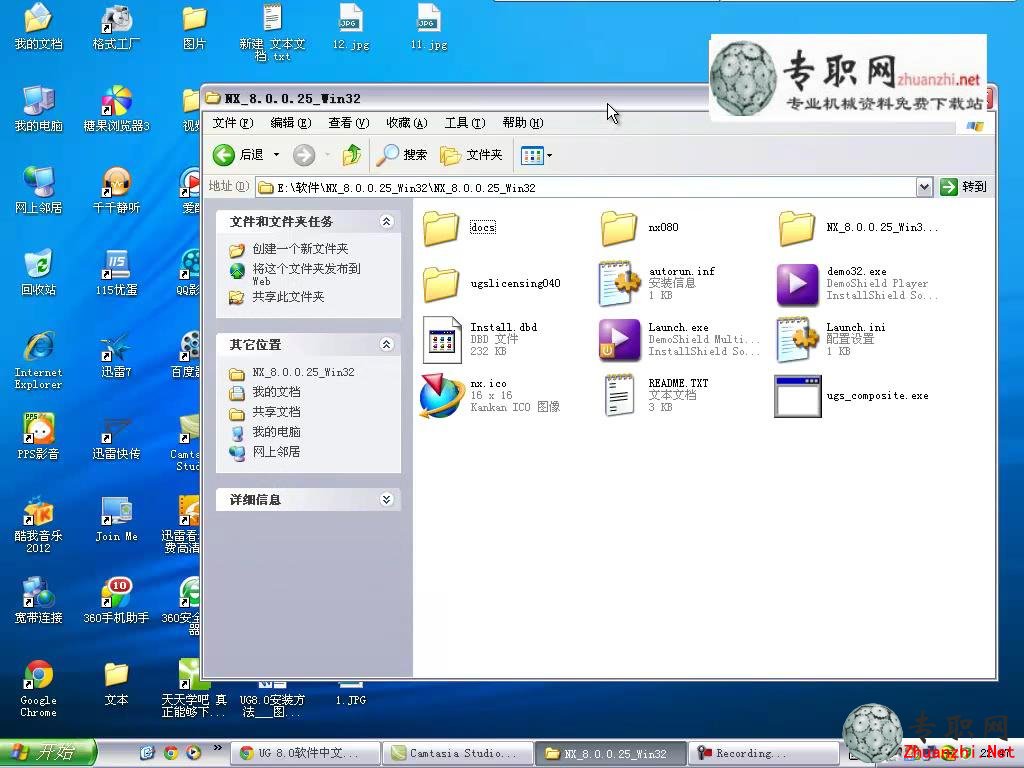1024x768 pixels.
Task: Open 360手机助手 desktop shortcut
Action: [x=116, y=601]
